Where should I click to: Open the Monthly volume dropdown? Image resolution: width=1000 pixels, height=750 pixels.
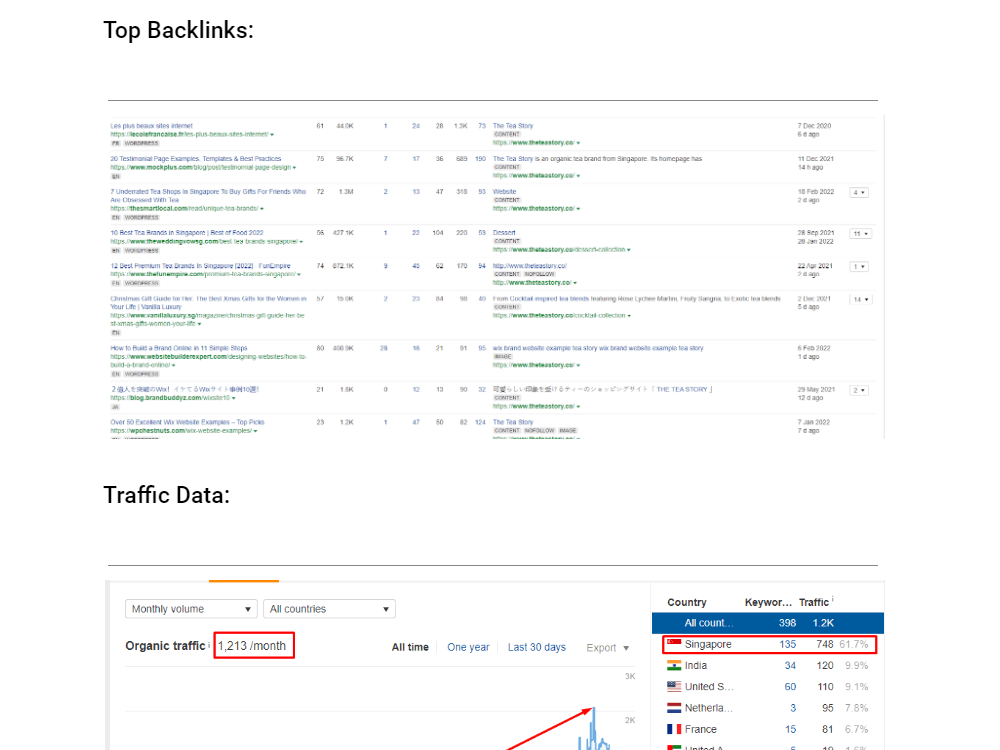191,609
